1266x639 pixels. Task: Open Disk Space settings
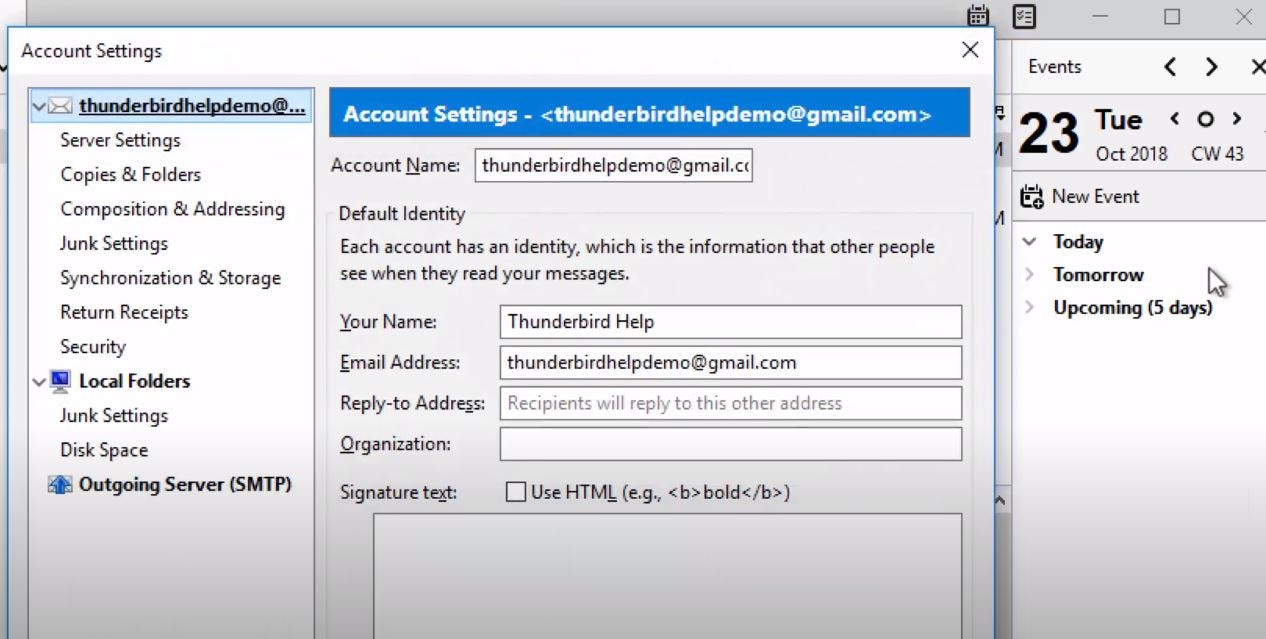[104, 450]
